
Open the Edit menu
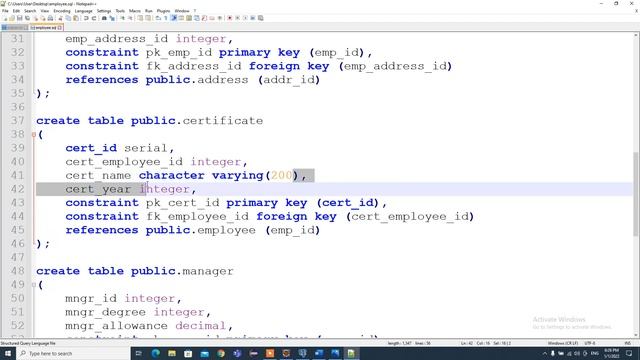(x=16, y=11)
